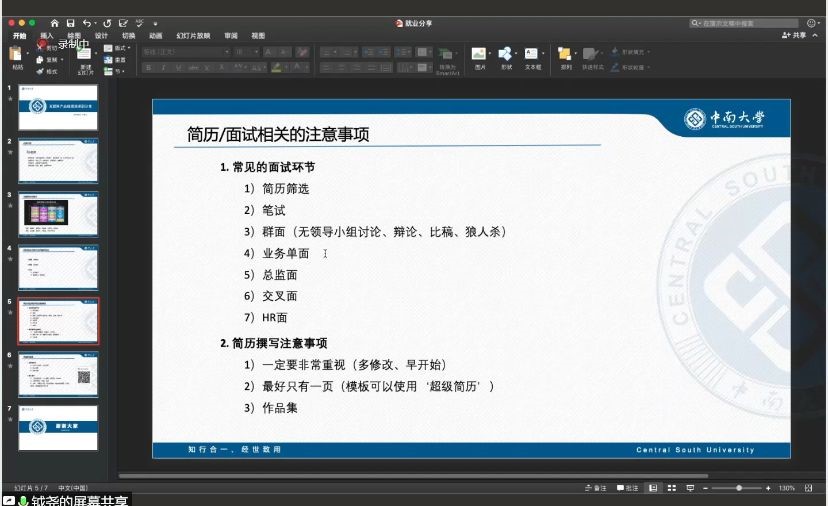The height and width of the screenshot is (506, 828).
Task: Click the Home icon in quick access toolbar
Action: (x=54, y=22)
